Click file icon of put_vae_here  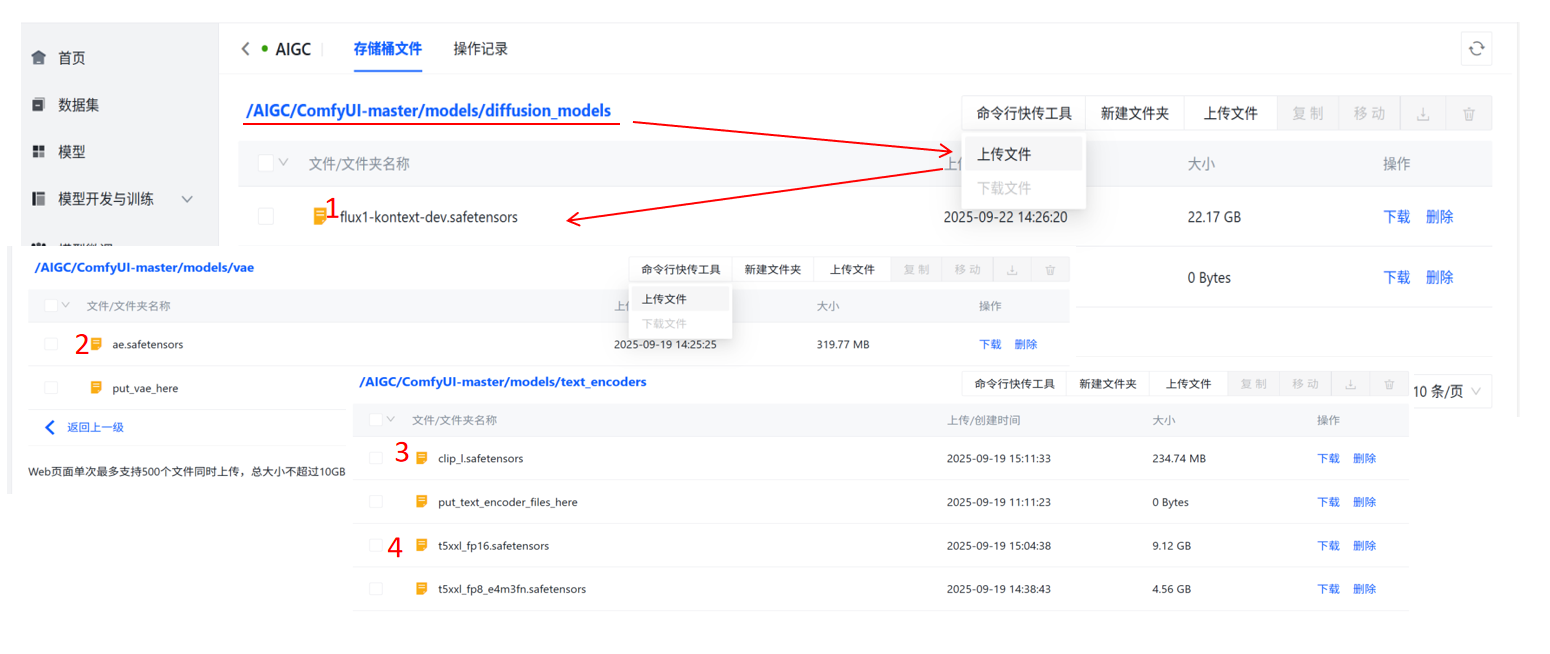pyautogui.click(x=97, y=387)
